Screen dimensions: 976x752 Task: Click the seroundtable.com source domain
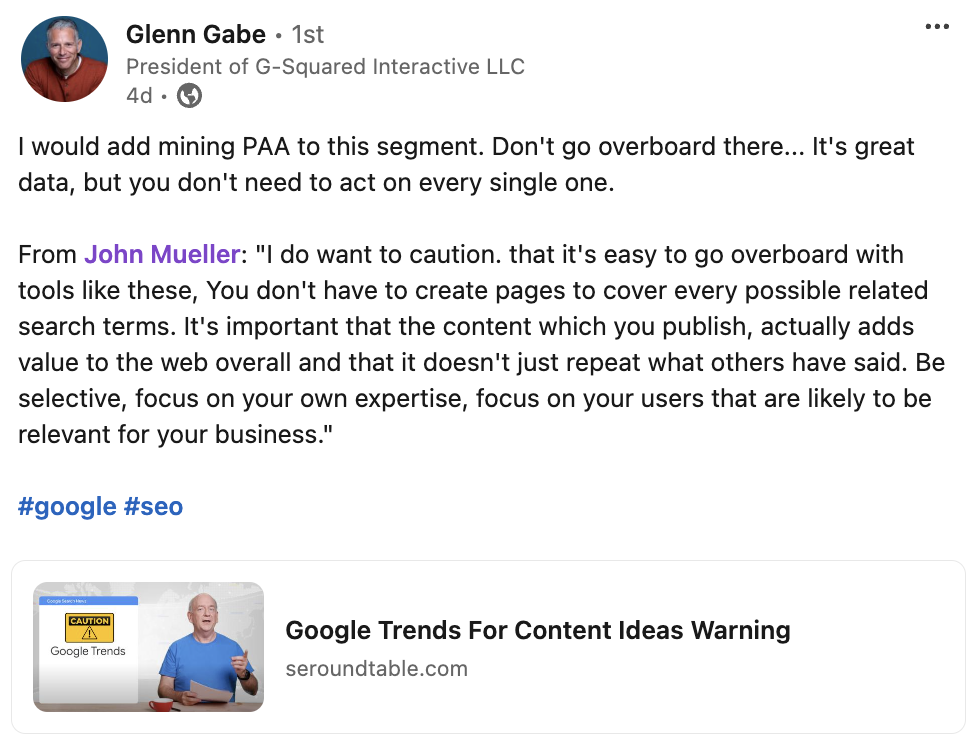(x=376, y=668)
